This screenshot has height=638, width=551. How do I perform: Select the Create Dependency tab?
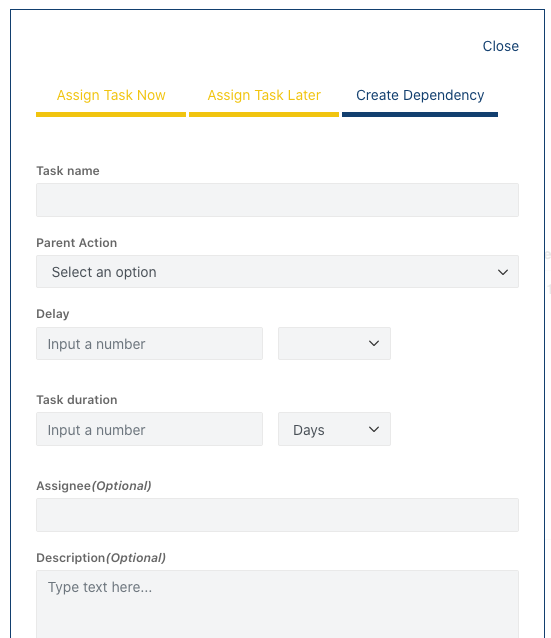point(420,95)
